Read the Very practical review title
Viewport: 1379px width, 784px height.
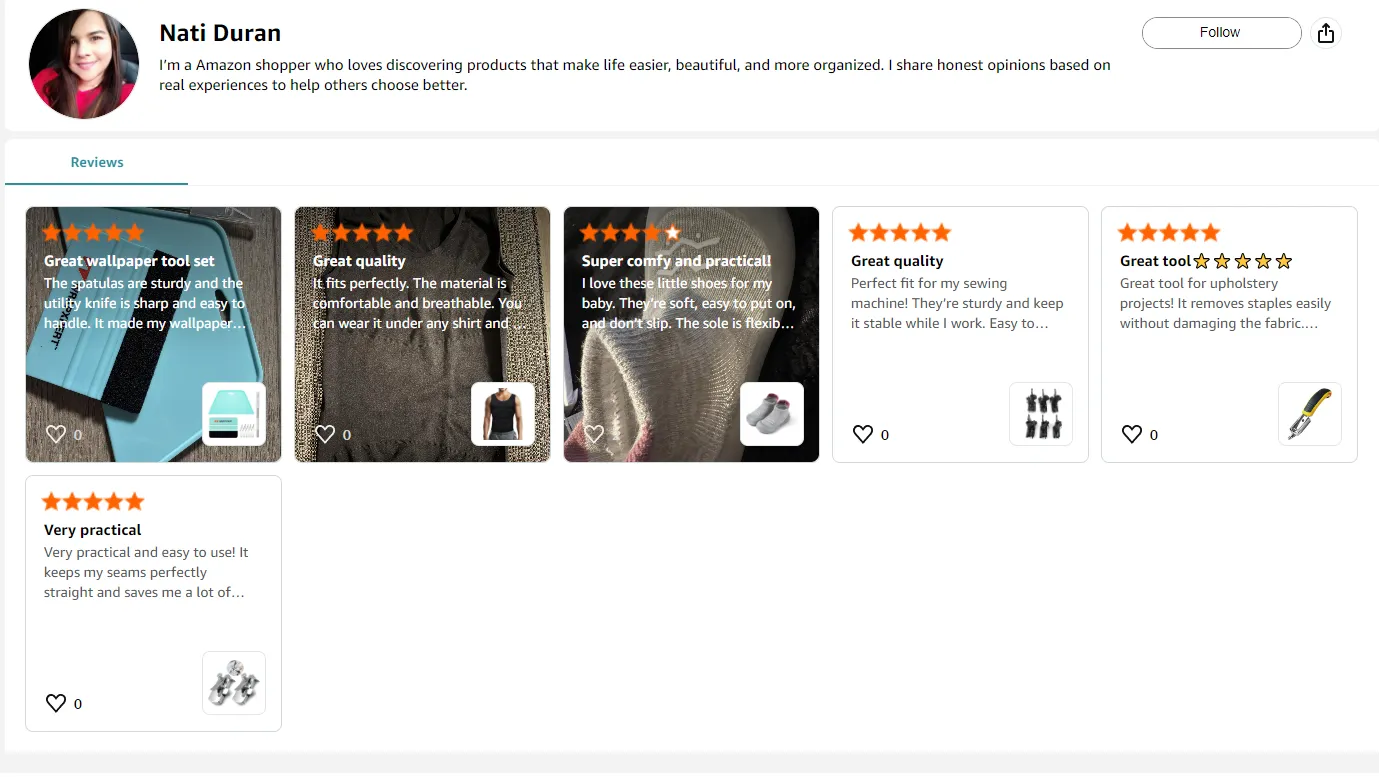click(x=93, y=530)
